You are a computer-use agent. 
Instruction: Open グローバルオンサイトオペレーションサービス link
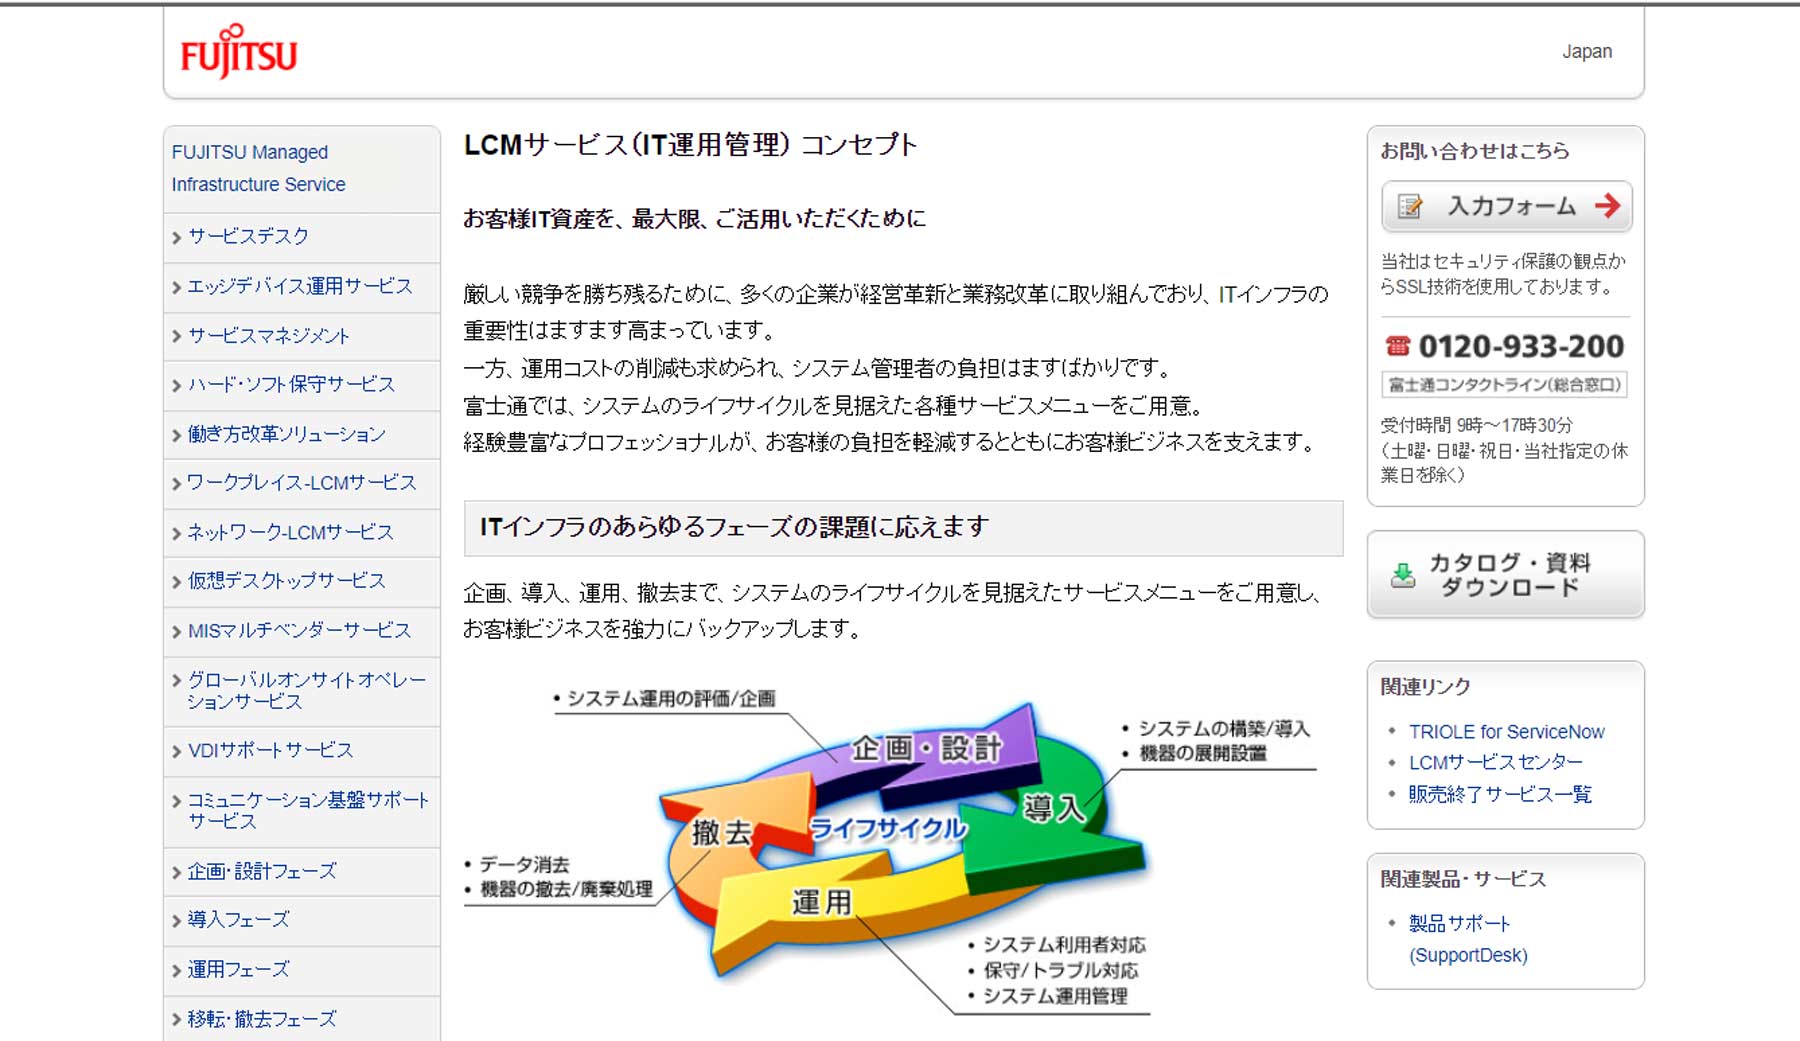[x=306, y=690]
